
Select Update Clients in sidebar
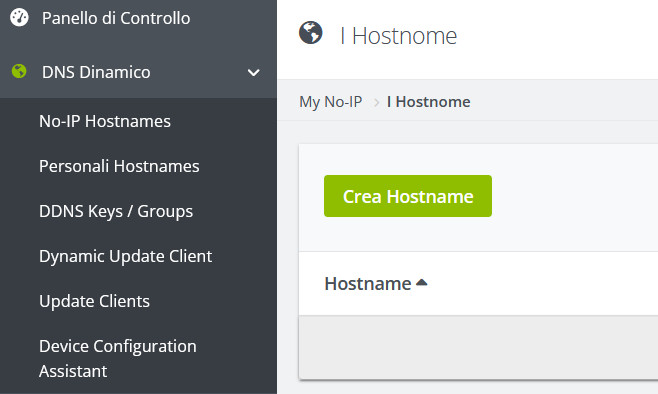[94, 301]
